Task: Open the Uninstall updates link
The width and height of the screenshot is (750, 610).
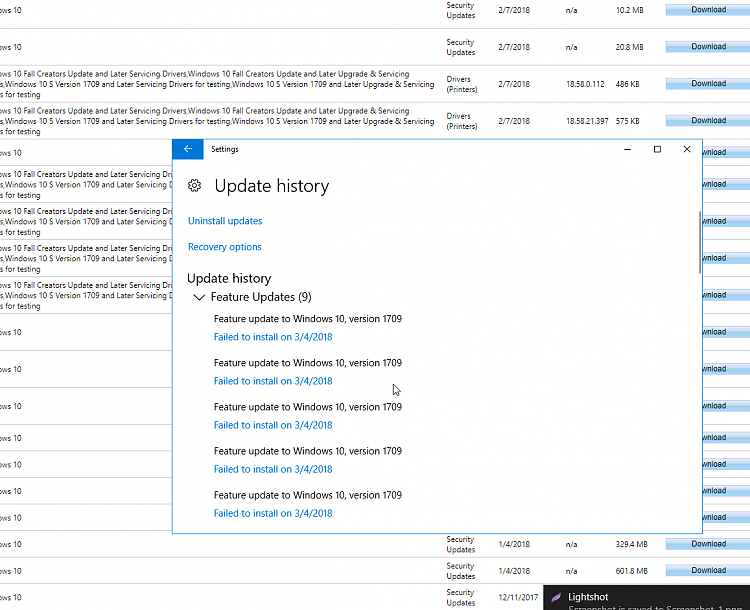Action: (x=225, y=221)
